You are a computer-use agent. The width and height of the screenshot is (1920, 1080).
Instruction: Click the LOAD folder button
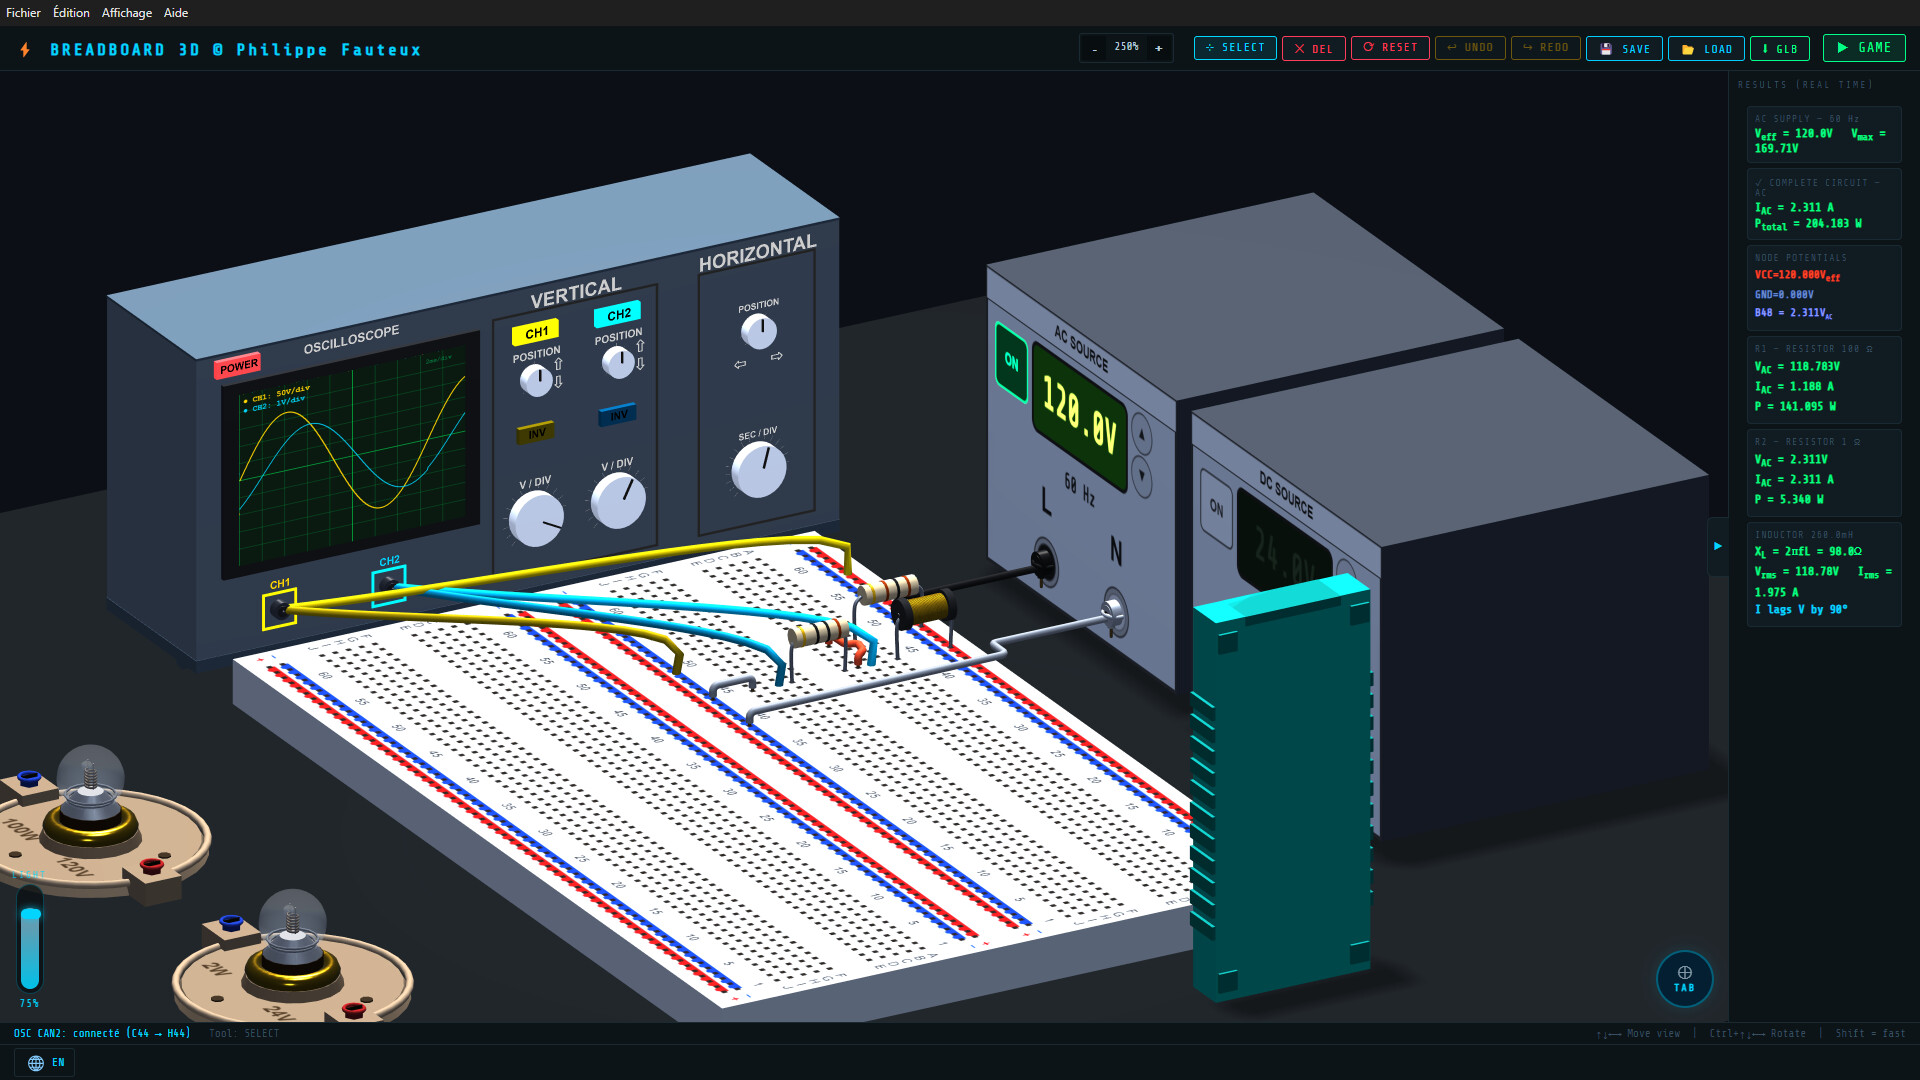pos(1706,48)
